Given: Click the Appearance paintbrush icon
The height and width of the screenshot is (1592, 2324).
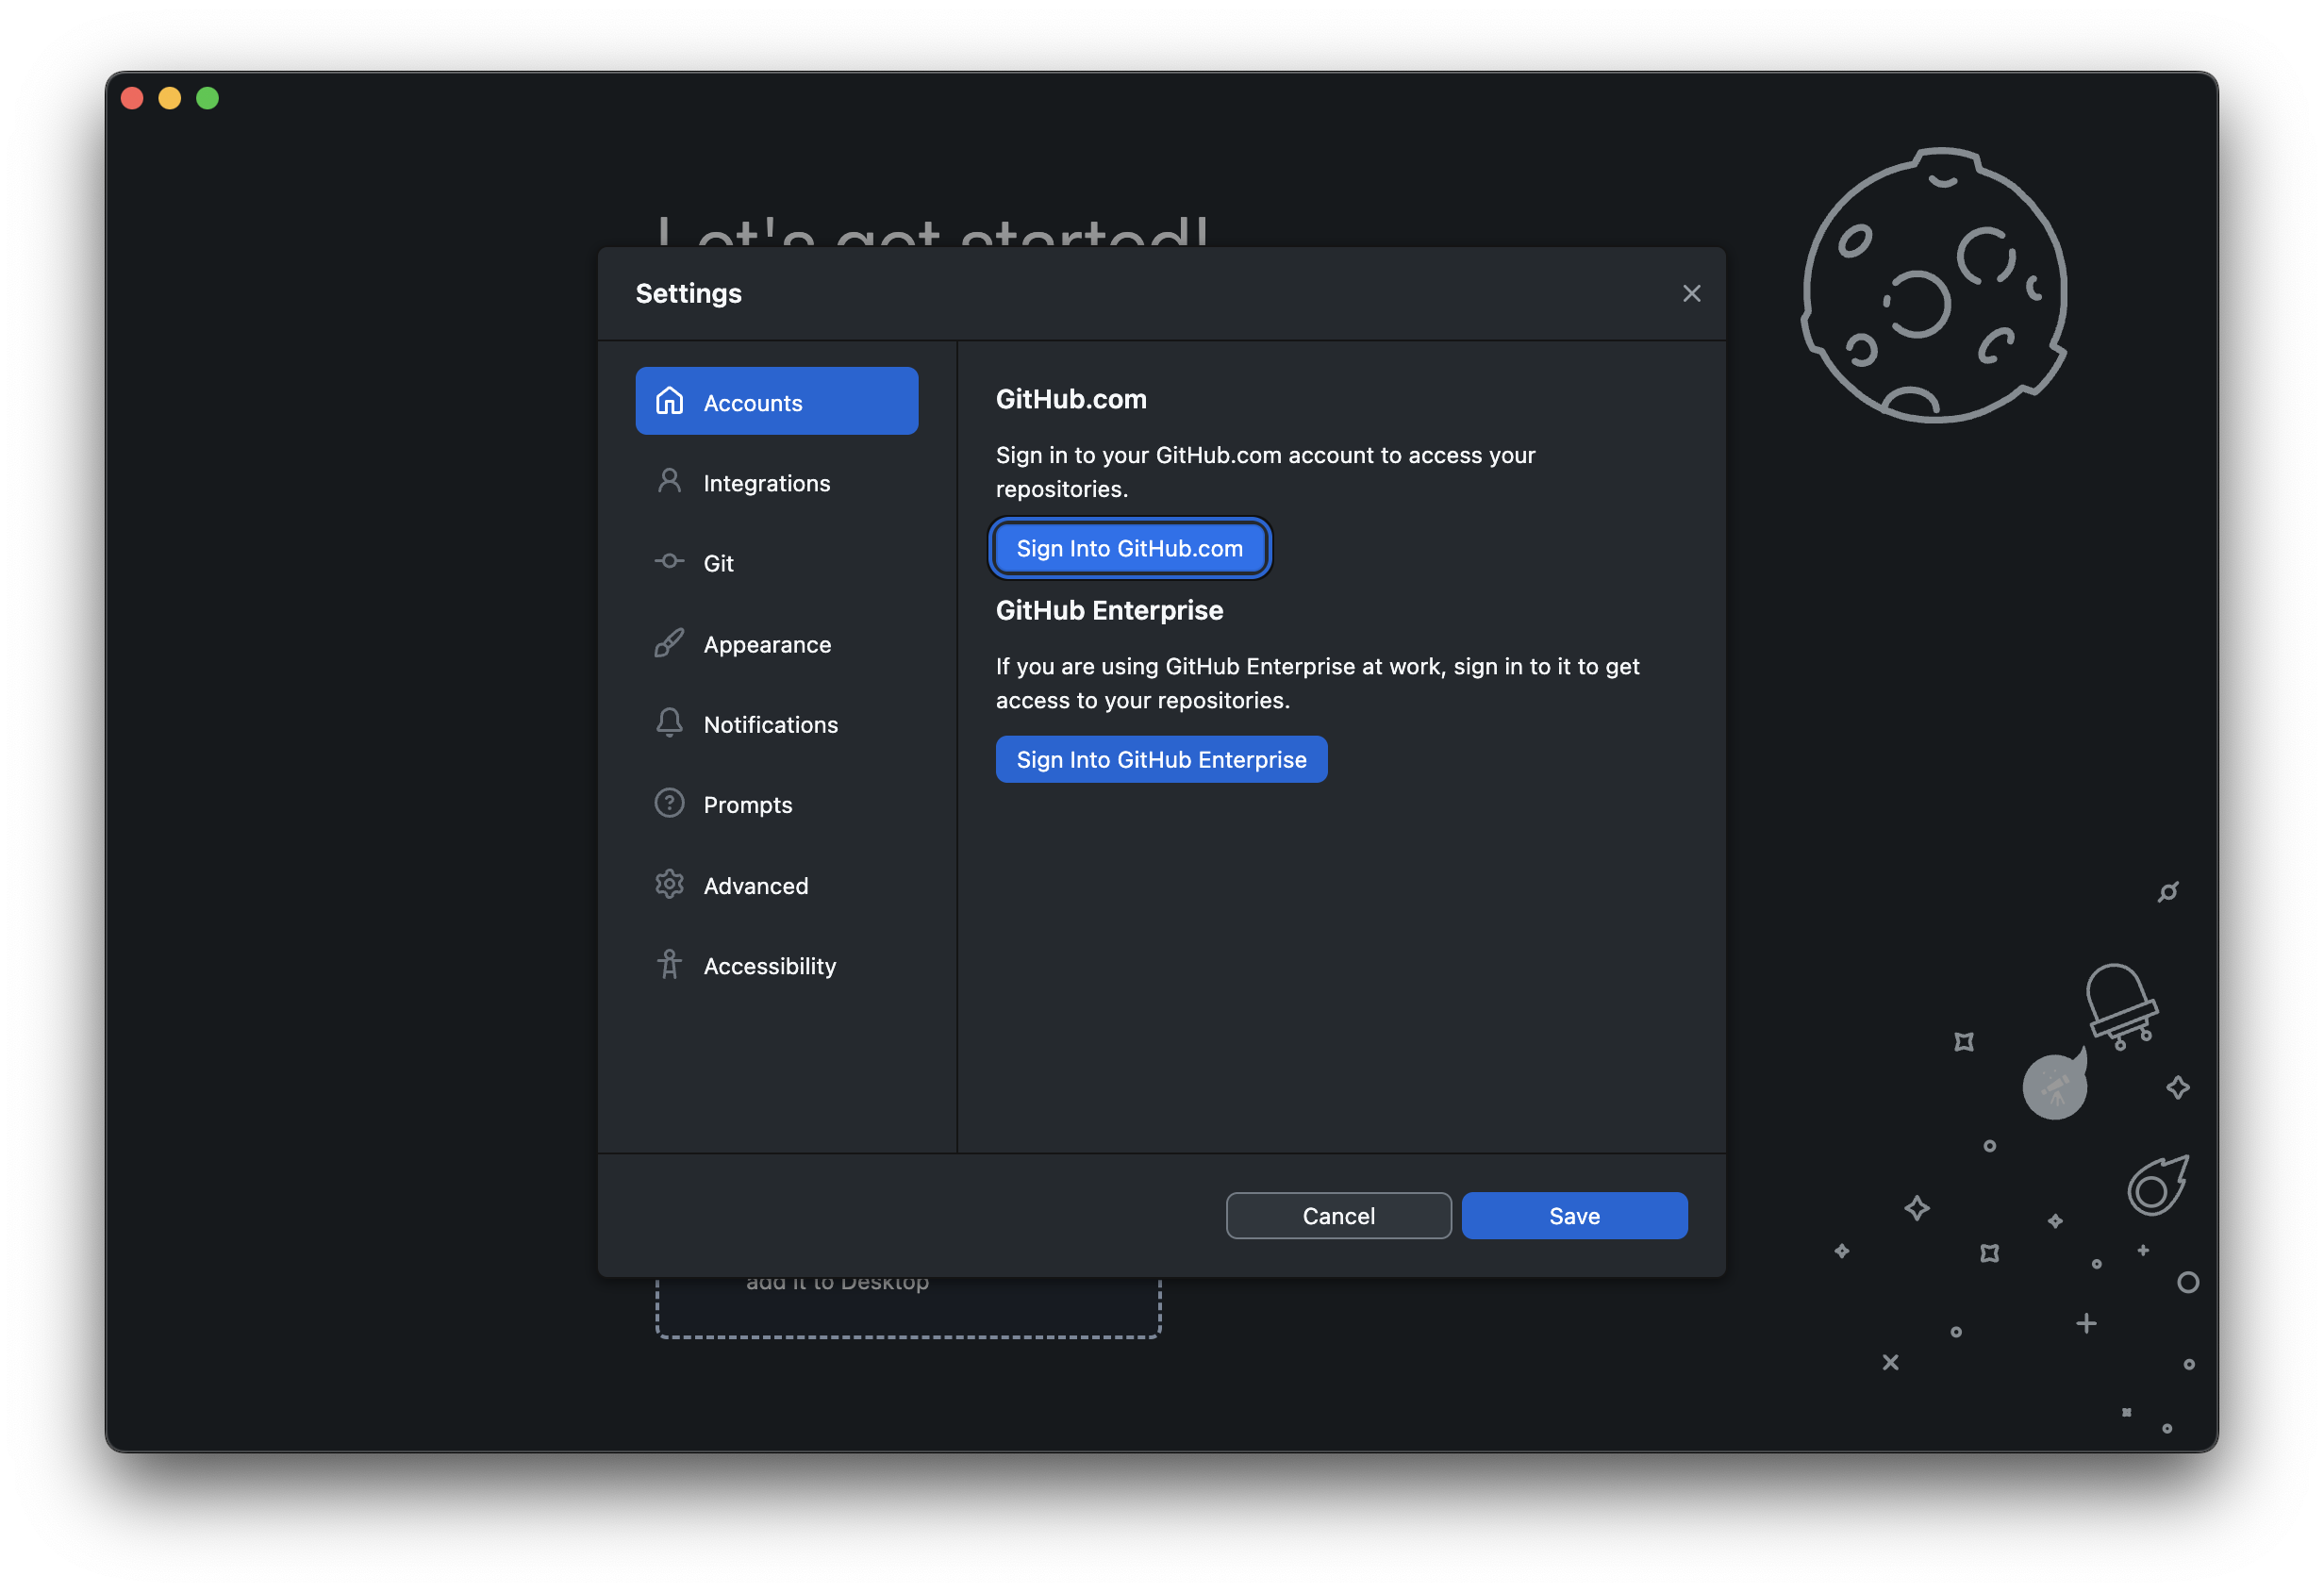Looking at the screenshot, I should 669,643.
